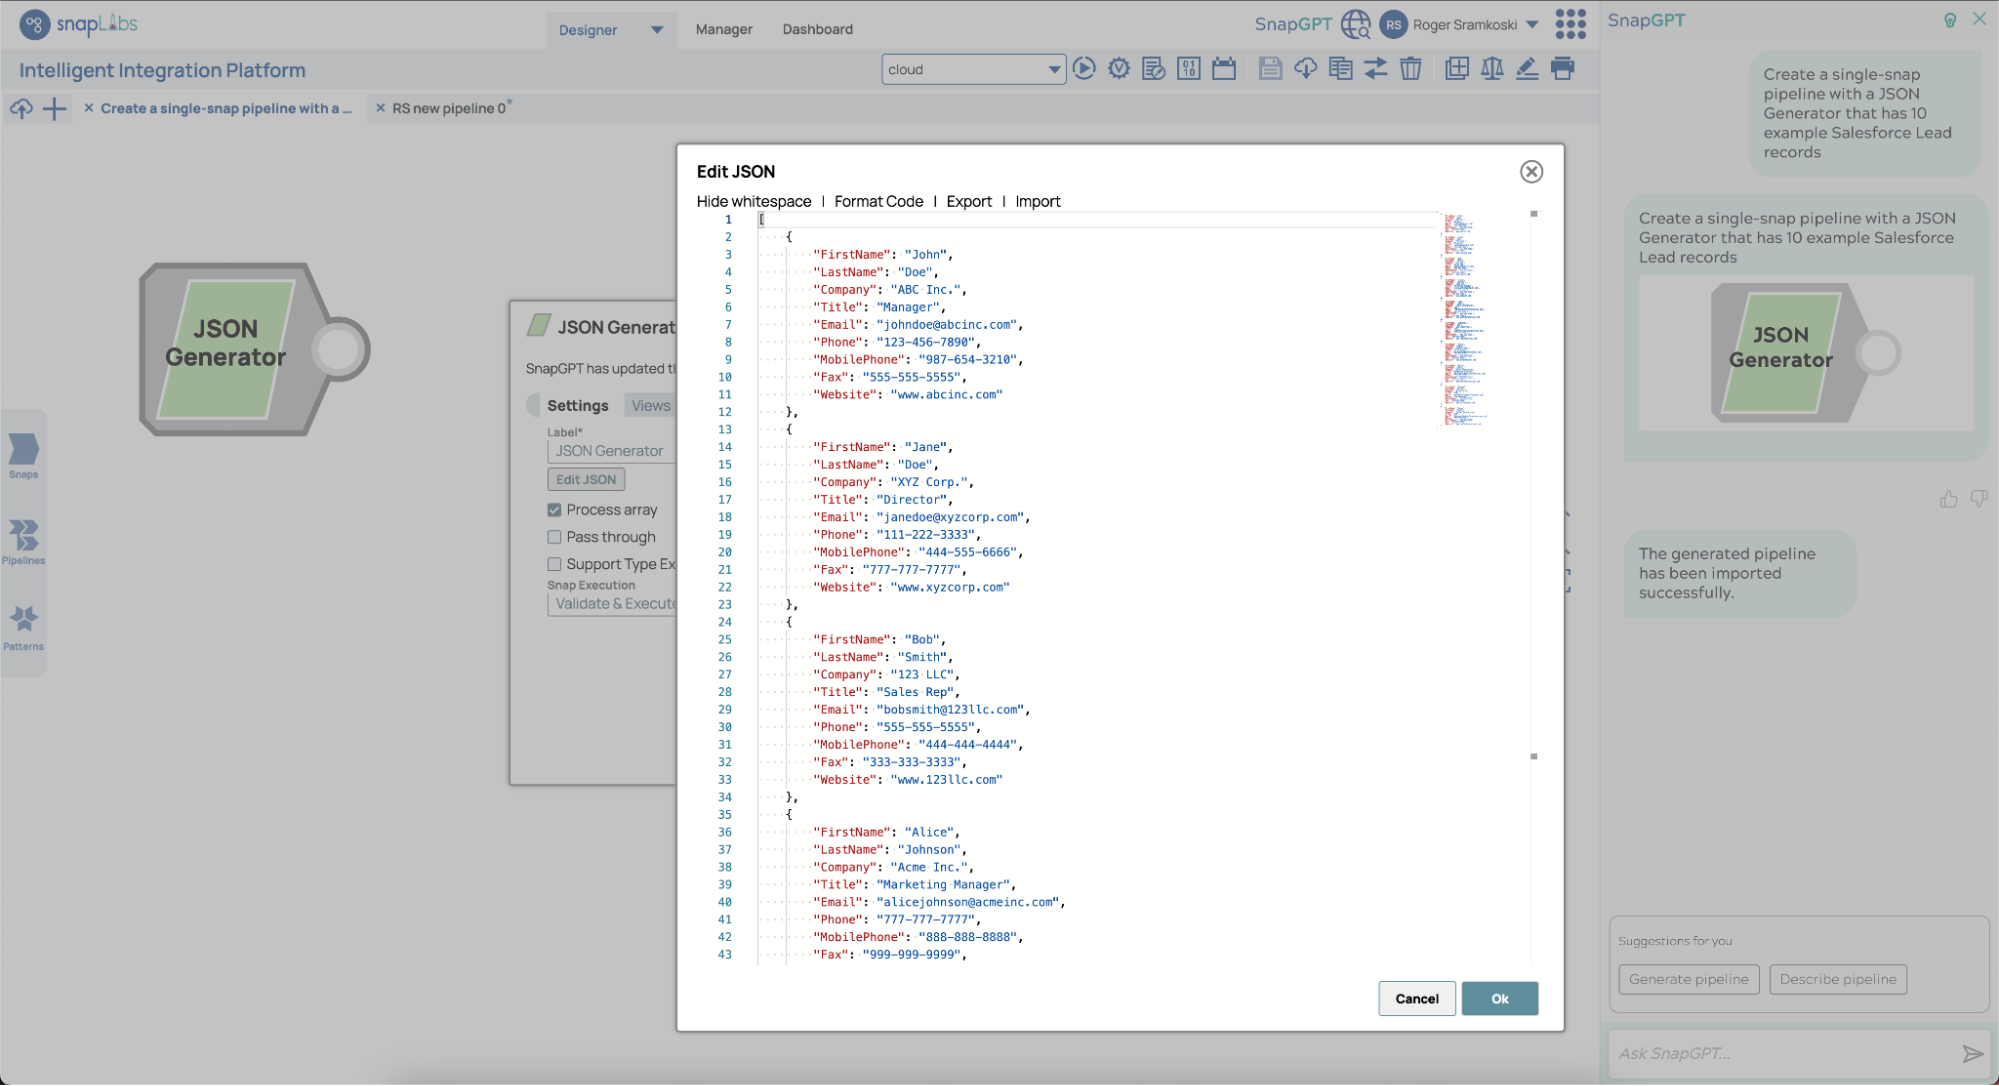Uncheck the Process array option

(555, 509)
